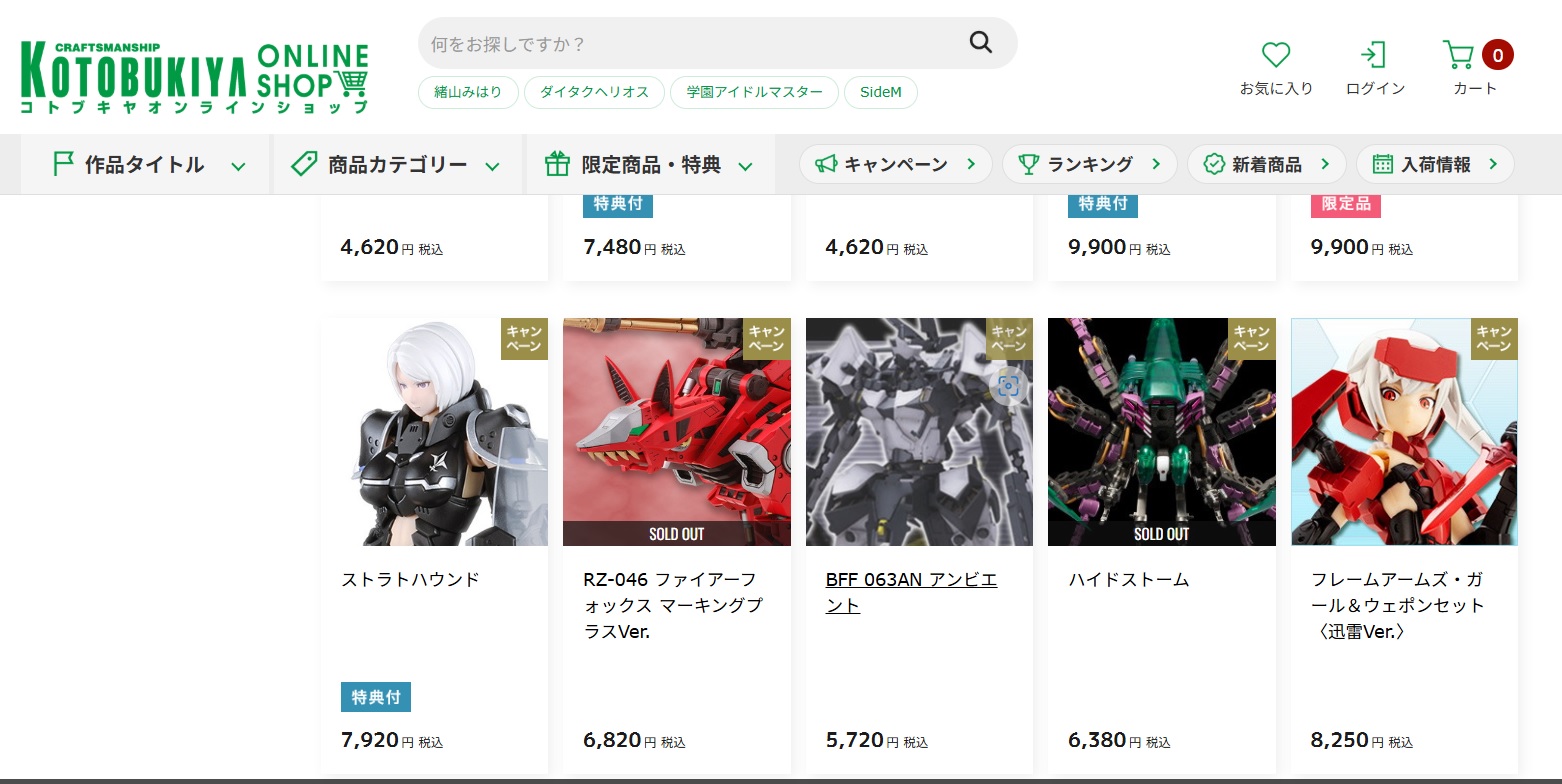Click the image search icon on BFF 063AN
Viewport: 1562px width, 784px height.
pos(1008,385)
